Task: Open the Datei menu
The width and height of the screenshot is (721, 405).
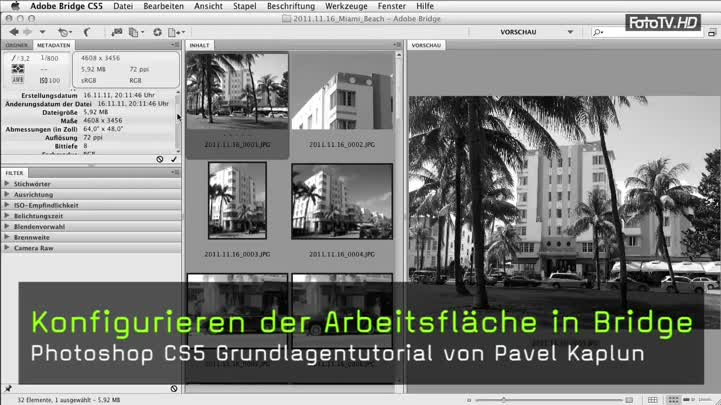Action: pyautogui.click(x=123, y=6)
